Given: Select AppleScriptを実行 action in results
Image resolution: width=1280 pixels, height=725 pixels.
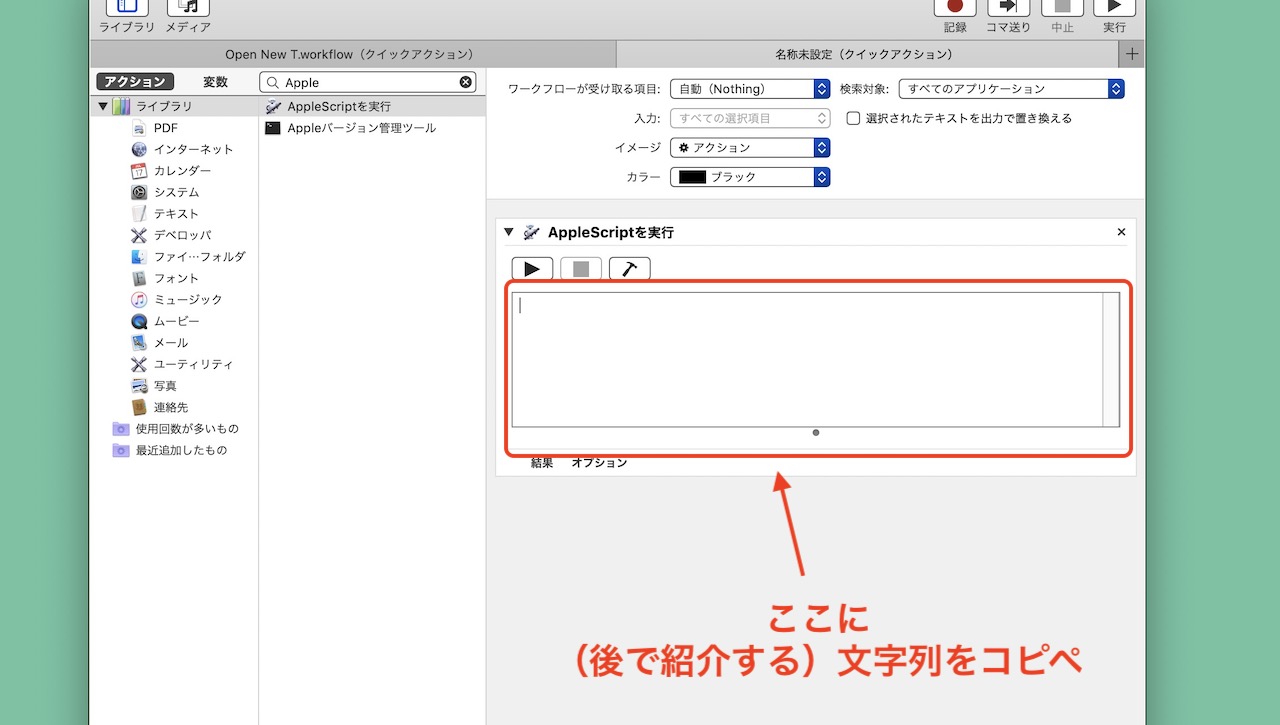Looking at the screenshot, I should 372,106.
